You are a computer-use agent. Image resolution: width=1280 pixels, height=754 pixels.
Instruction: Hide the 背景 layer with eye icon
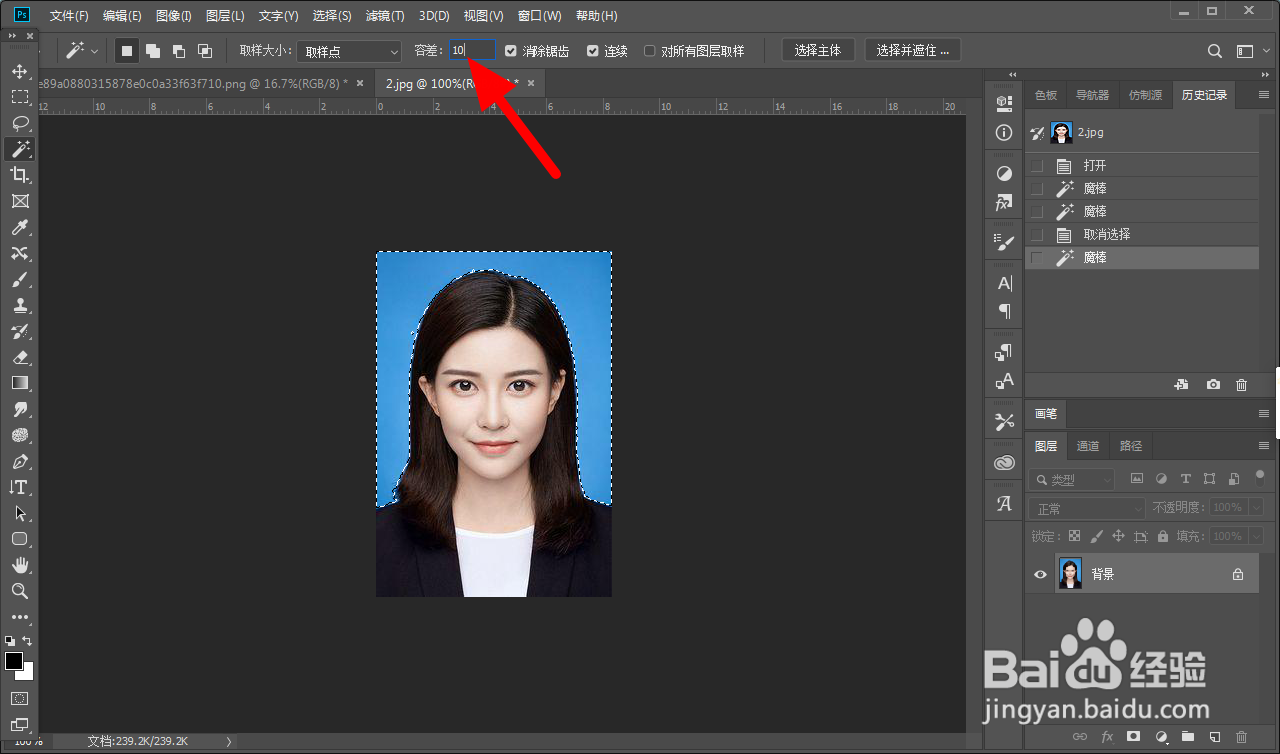pos(1040,574)
